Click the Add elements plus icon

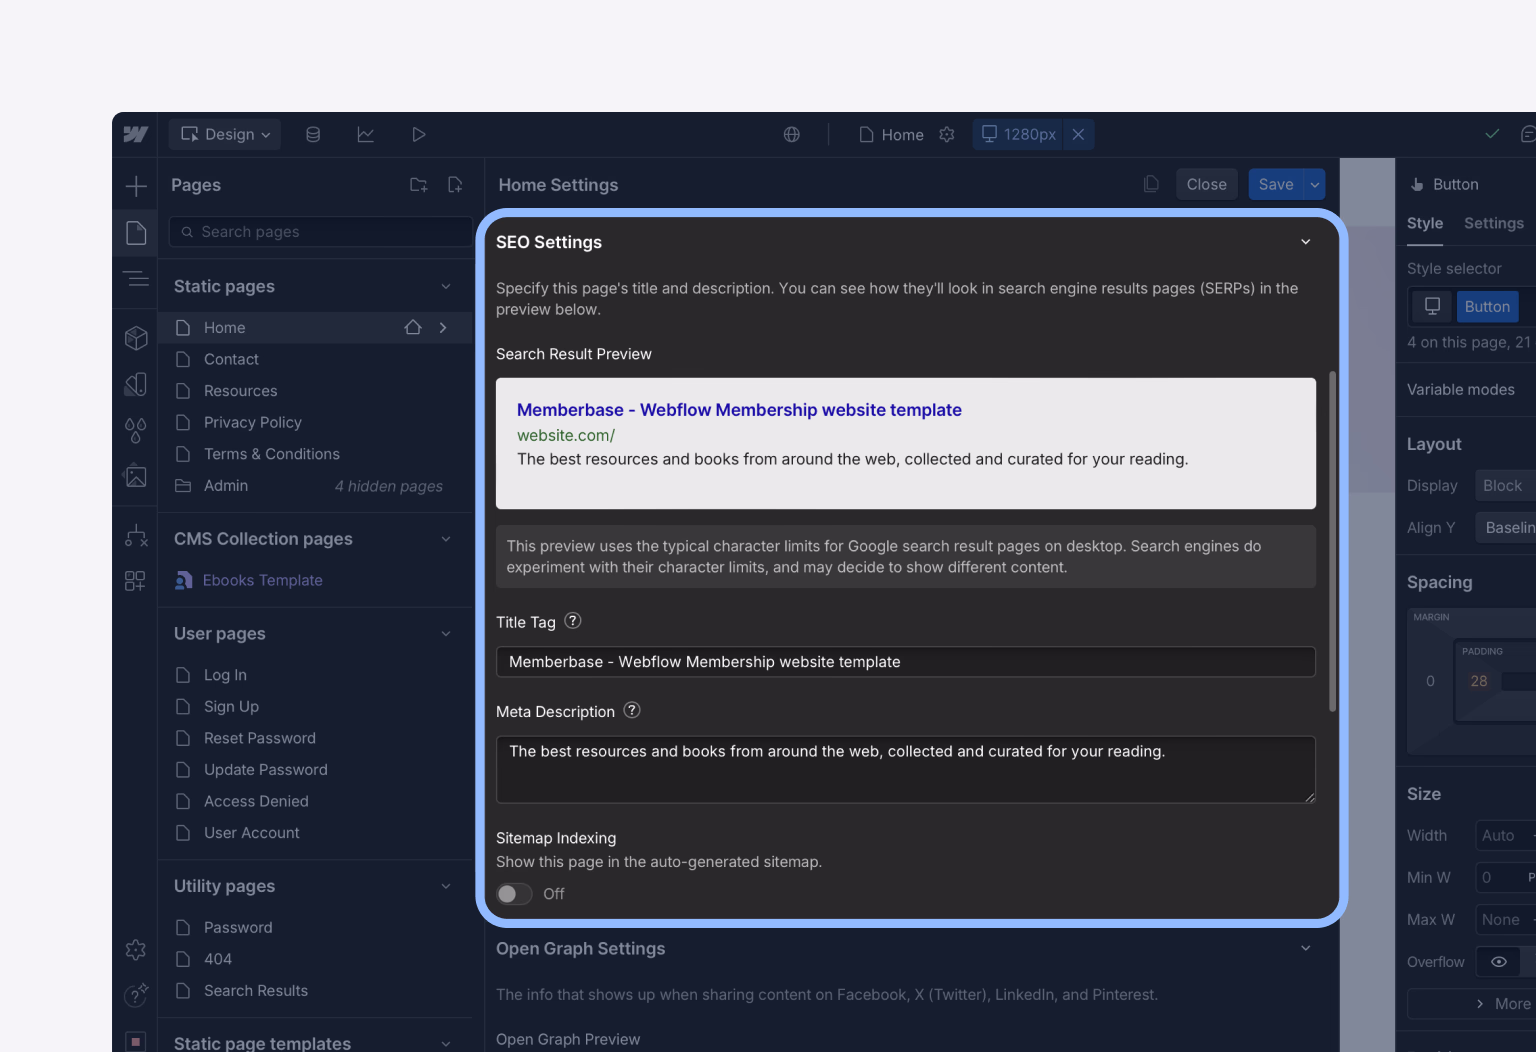click(x=136, y=186)
